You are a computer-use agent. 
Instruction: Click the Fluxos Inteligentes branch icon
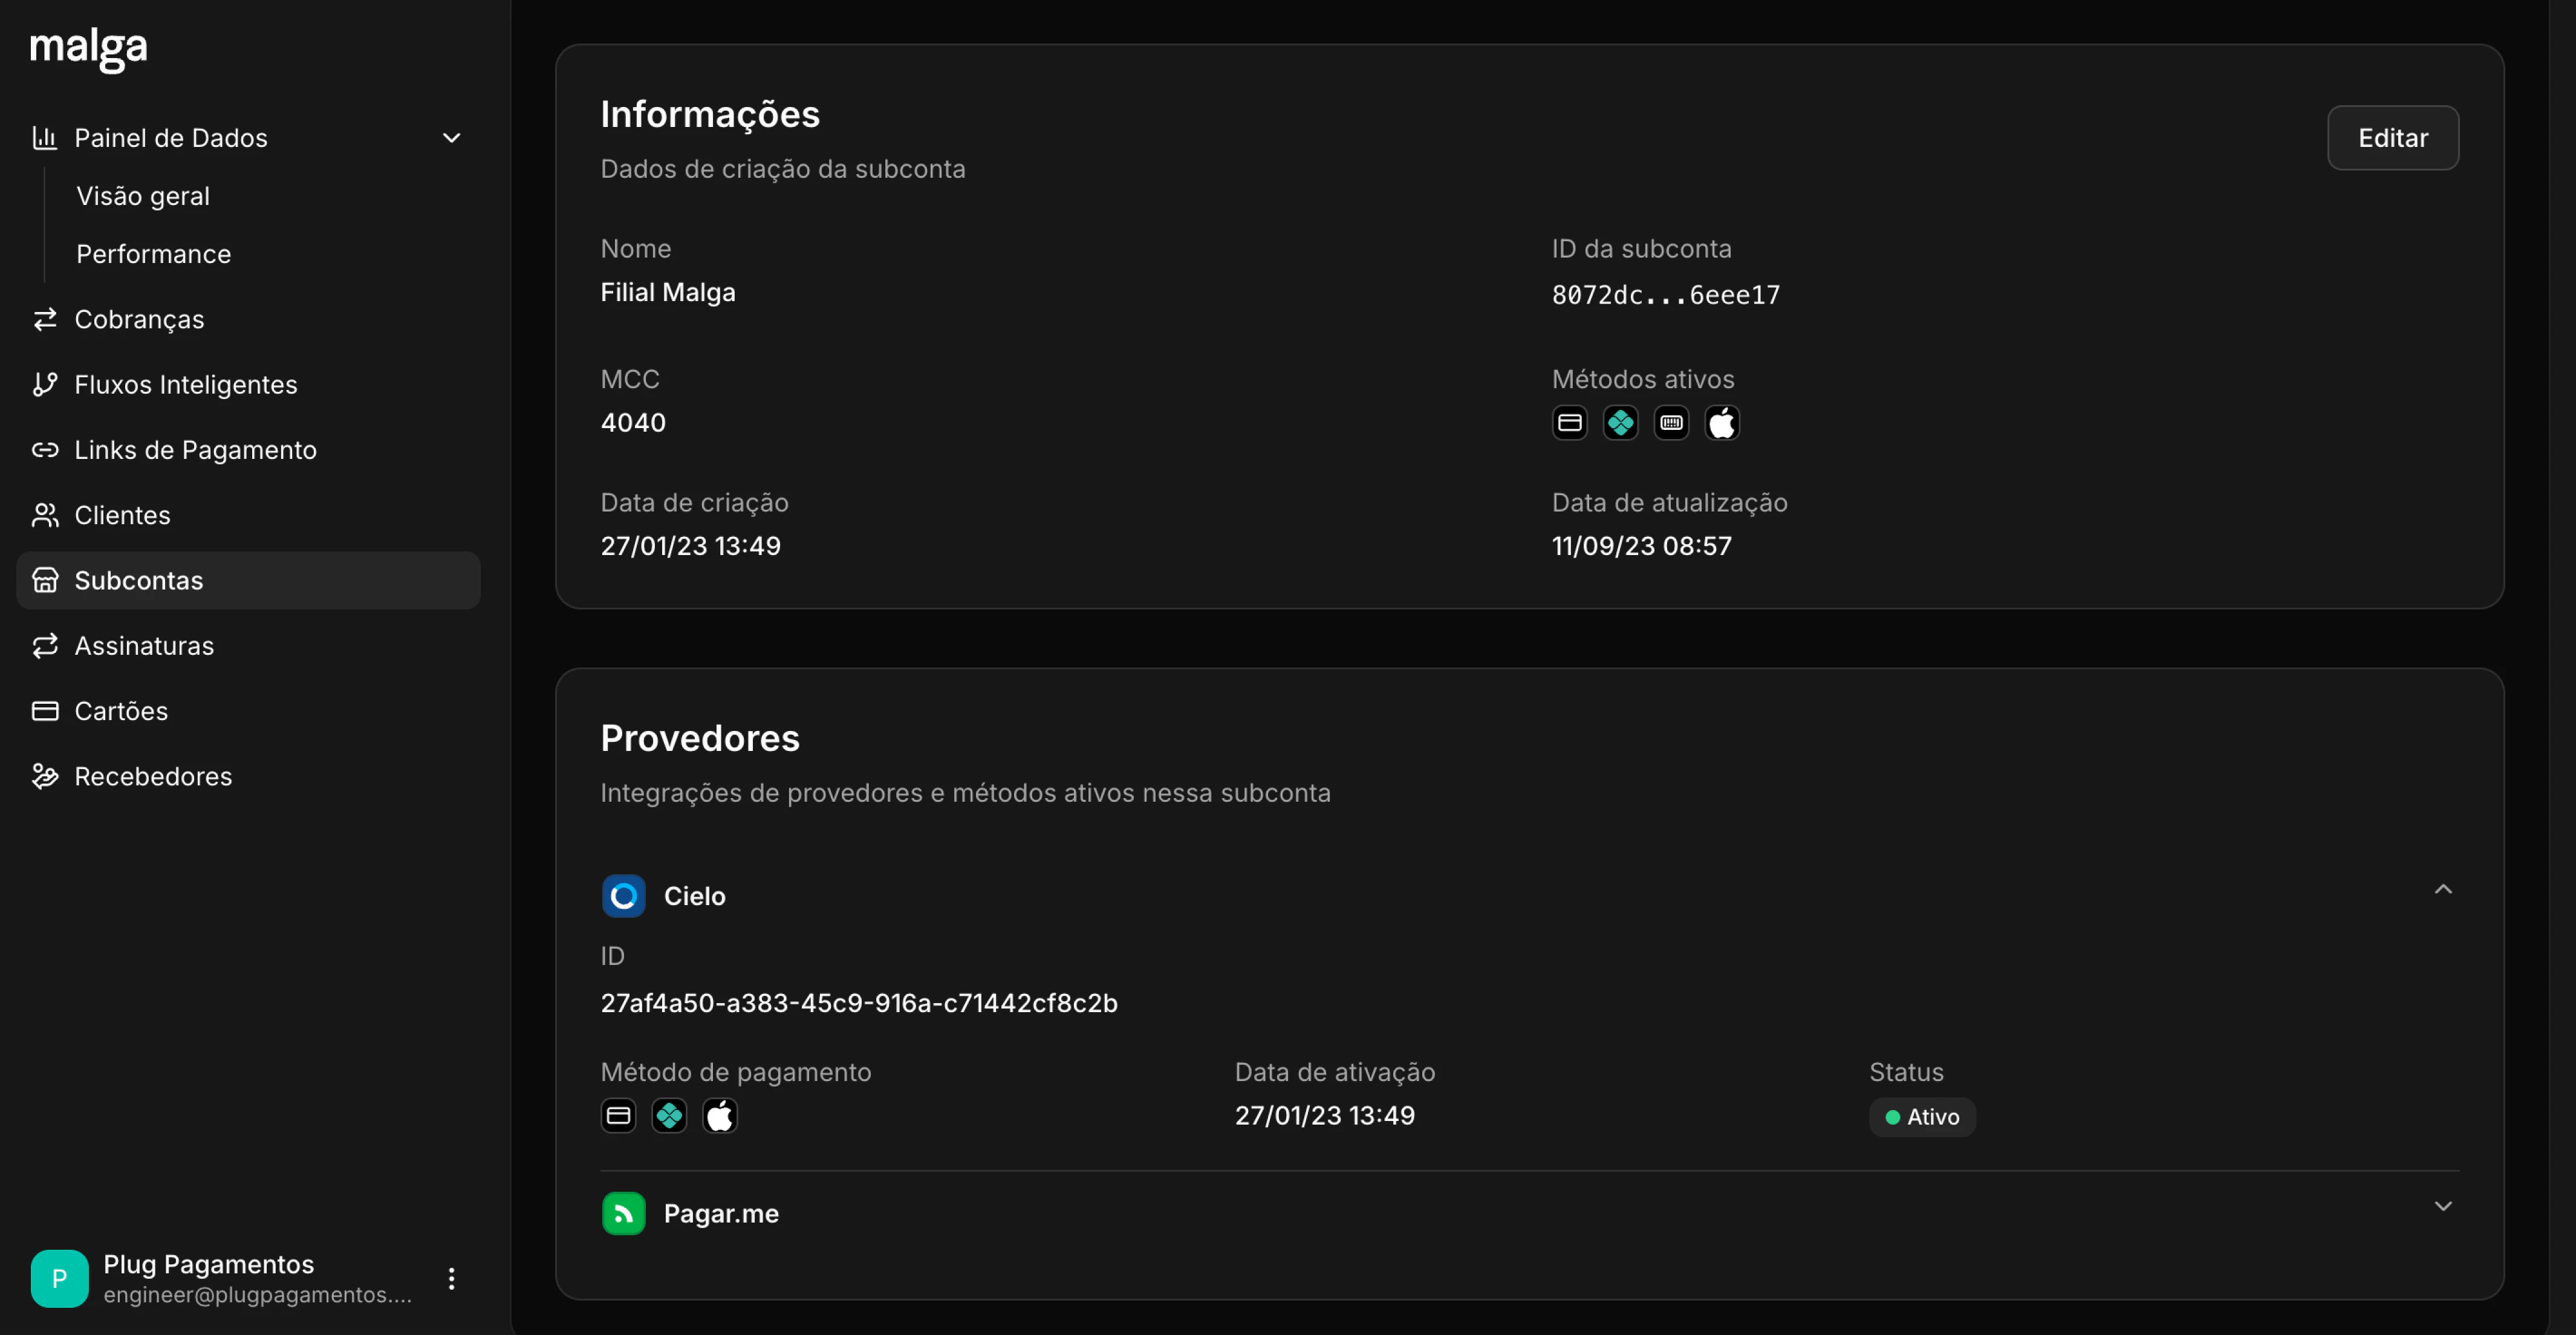pos(44,384)
